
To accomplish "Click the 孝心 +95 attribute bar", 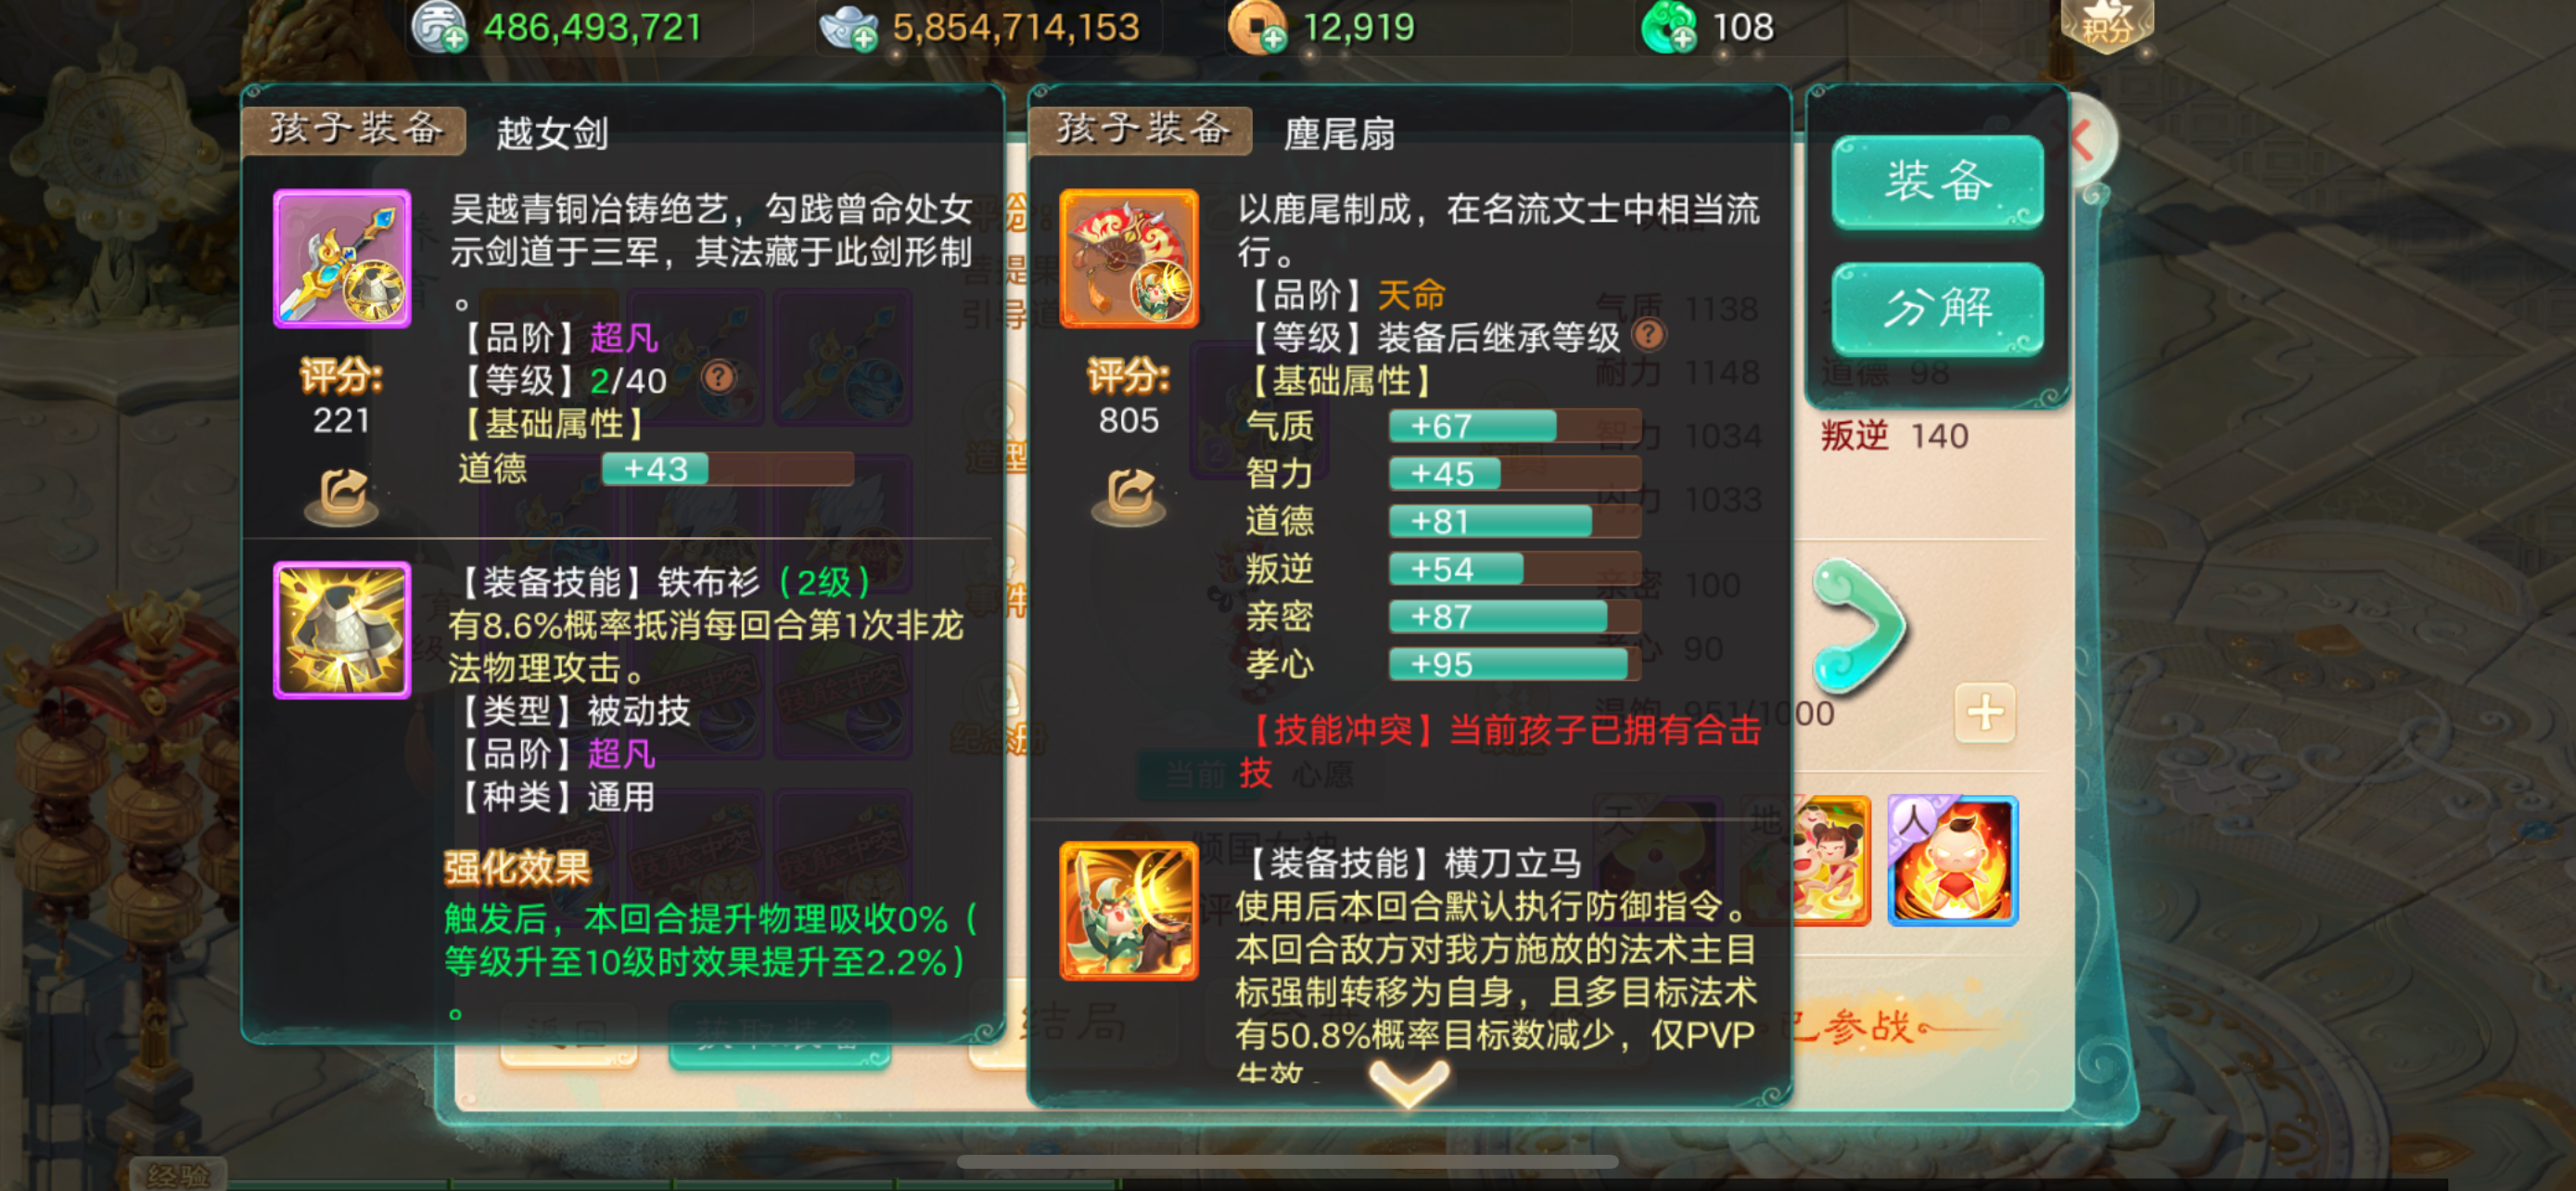I will [x=1514, y=664].
